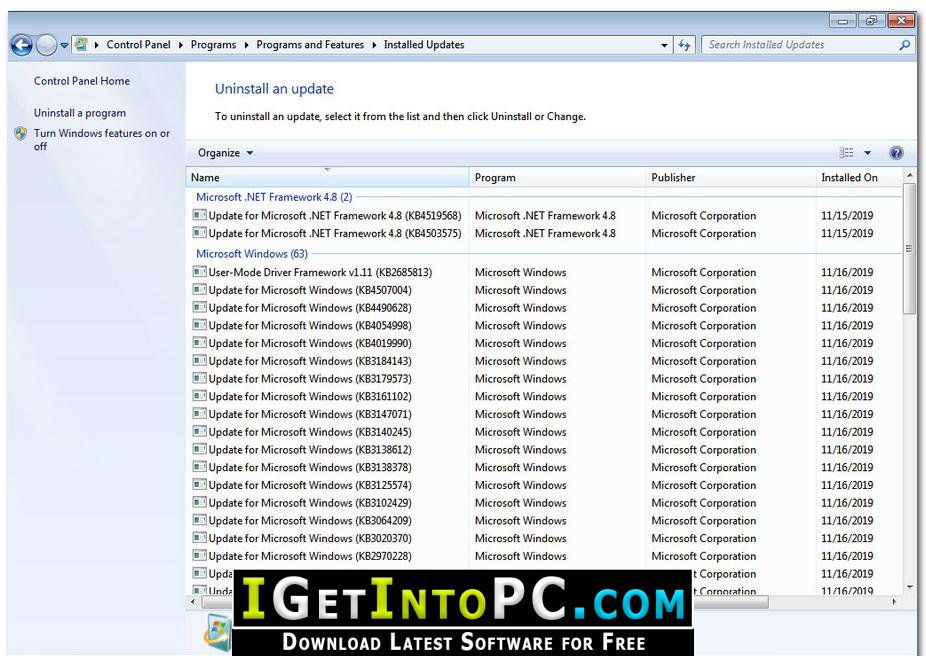
Task: Select the icon for update KB4507004
Action: (x=200, y=290)
